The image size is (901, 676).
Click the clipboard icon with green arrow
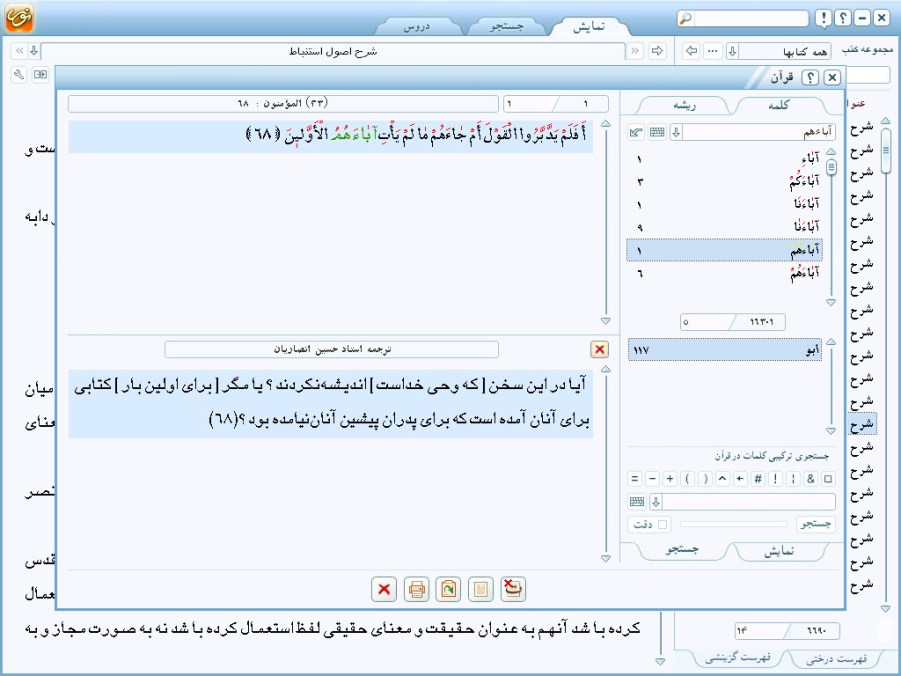click(449, 590)
